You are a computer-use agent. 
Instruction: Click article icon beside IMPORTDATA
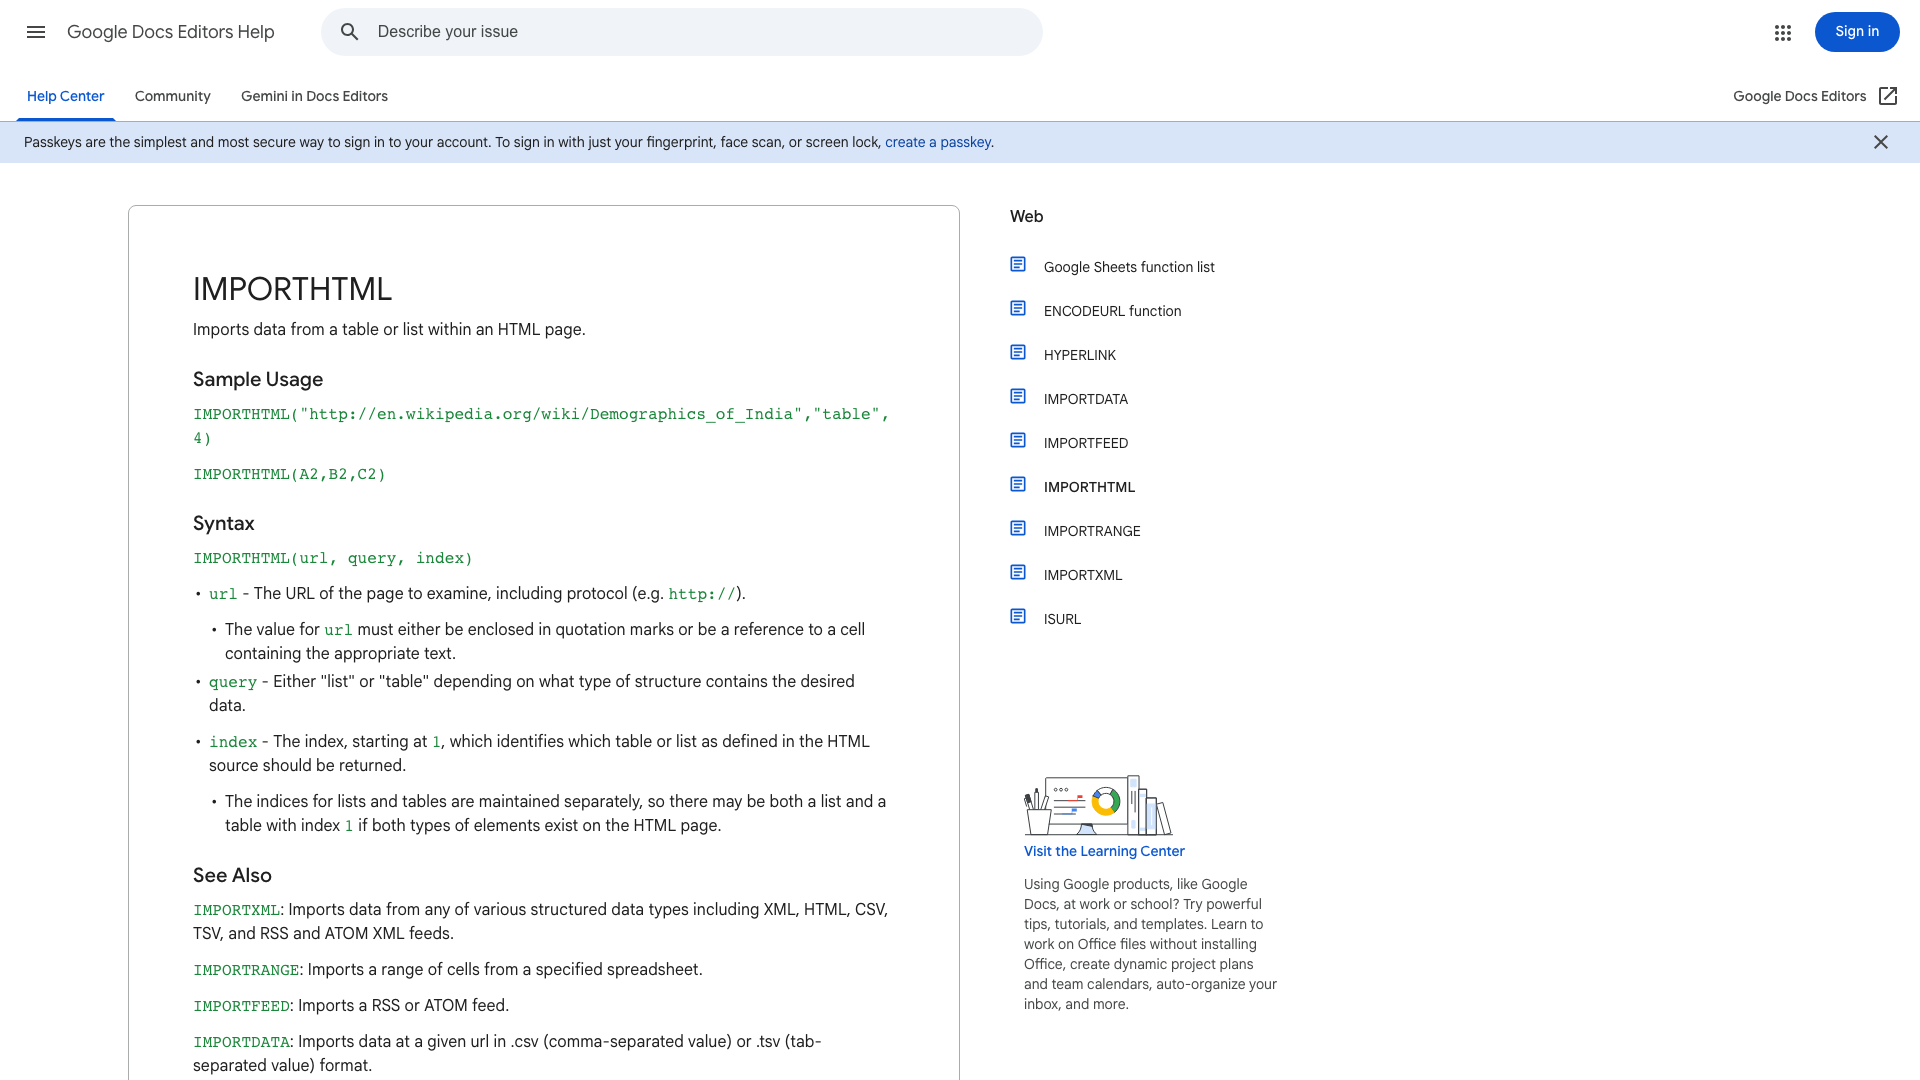pyautogui.click(x=1018, y=397)
